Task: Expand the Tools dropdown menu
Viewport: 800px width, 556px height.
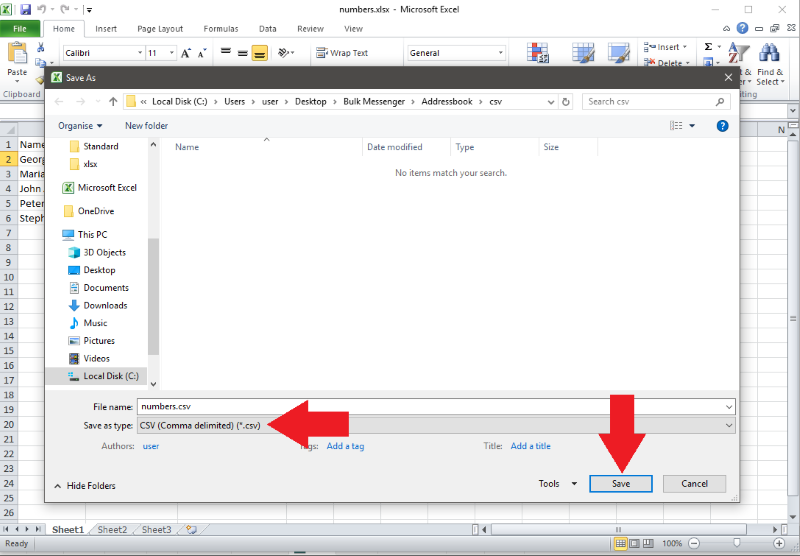Action: pyautogui.click(x=558, y=484)
